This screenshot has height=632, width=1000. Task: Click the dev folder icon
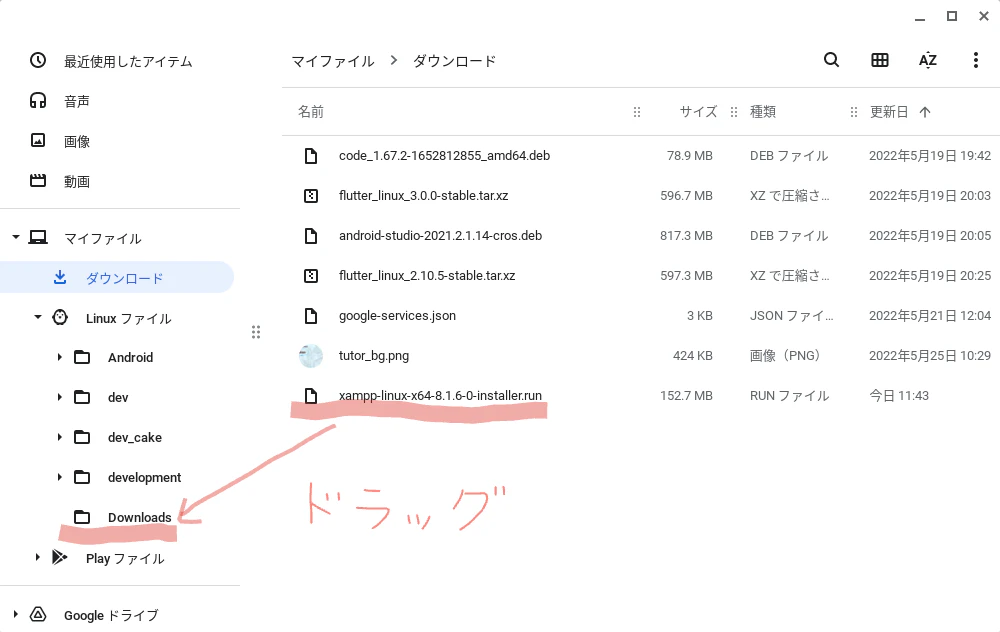coord(82,397)
